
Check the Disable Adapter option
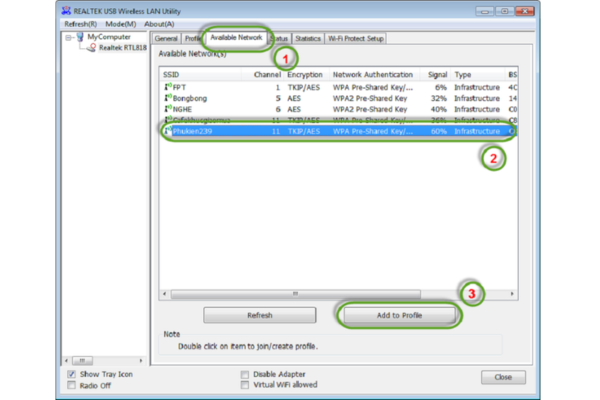pyautogui.click(x=245, y=374)
